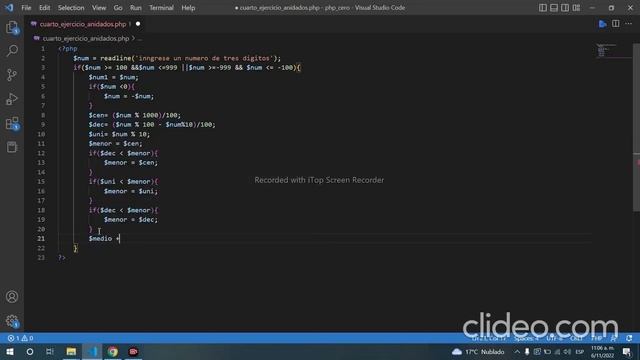Expand the breadcrumb ellipsis after the file name
This screenshot has width=640, height=360.
click(x=140, y=38)
